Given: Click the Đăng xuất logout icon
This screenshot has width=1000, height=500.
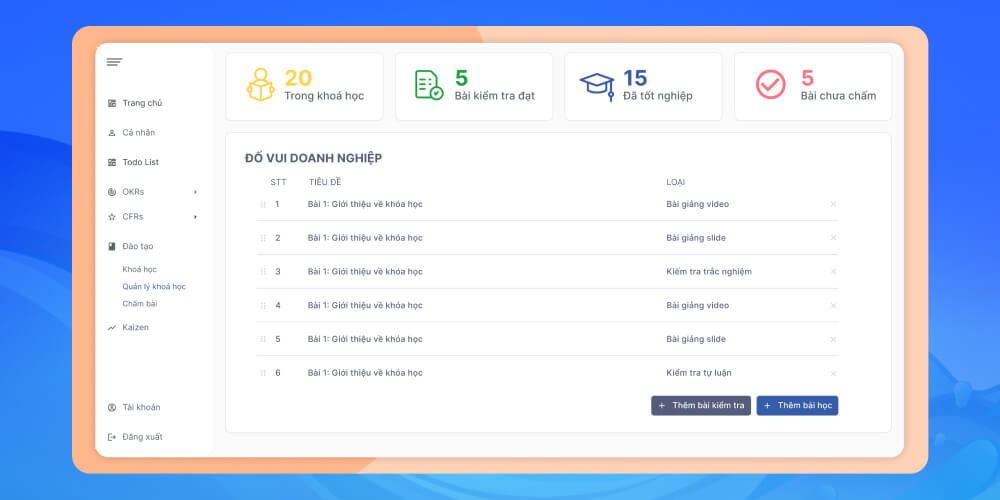Looking at the screenshot, I should [112, 437].
